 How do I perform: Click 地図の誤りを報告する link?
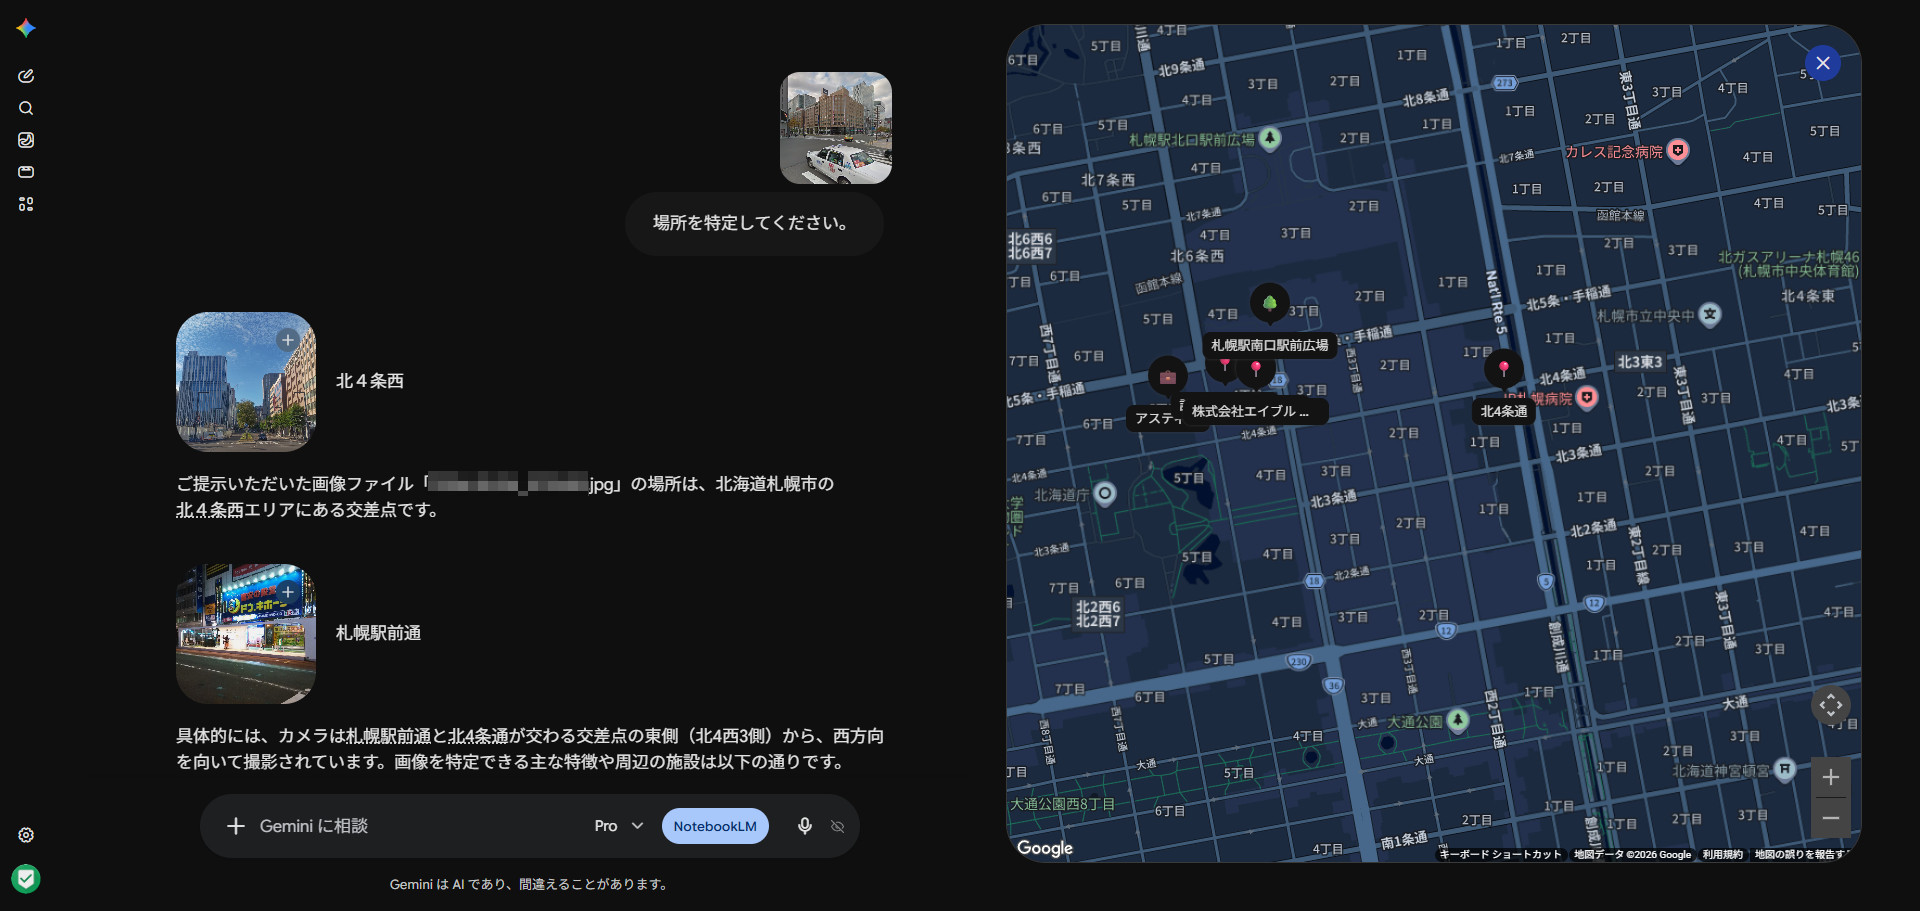tap(1803, 855)
